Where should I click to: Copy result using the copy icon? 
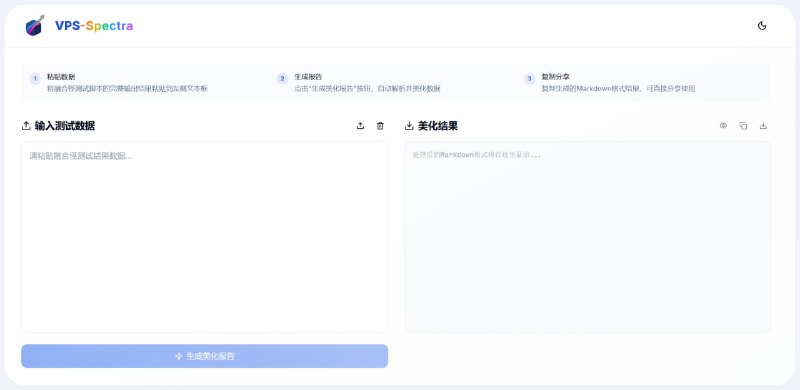coord(743,126)
